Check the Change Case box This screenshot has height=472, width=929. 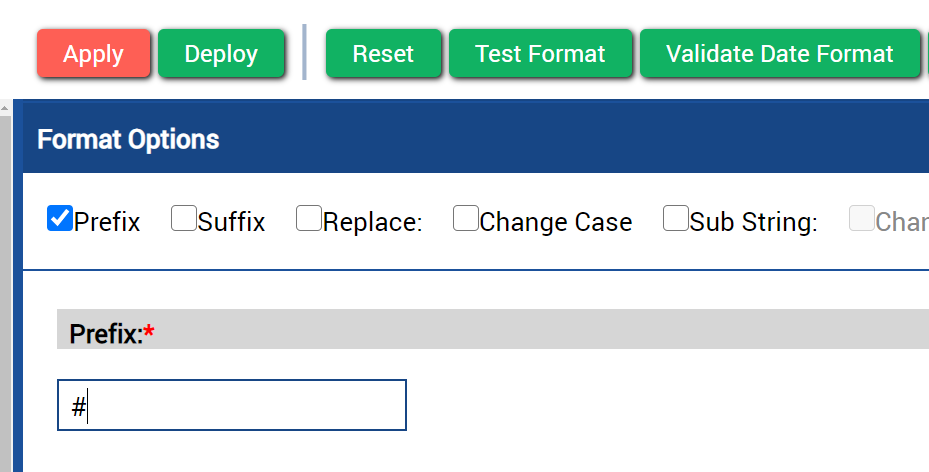(x=466, y=219)
